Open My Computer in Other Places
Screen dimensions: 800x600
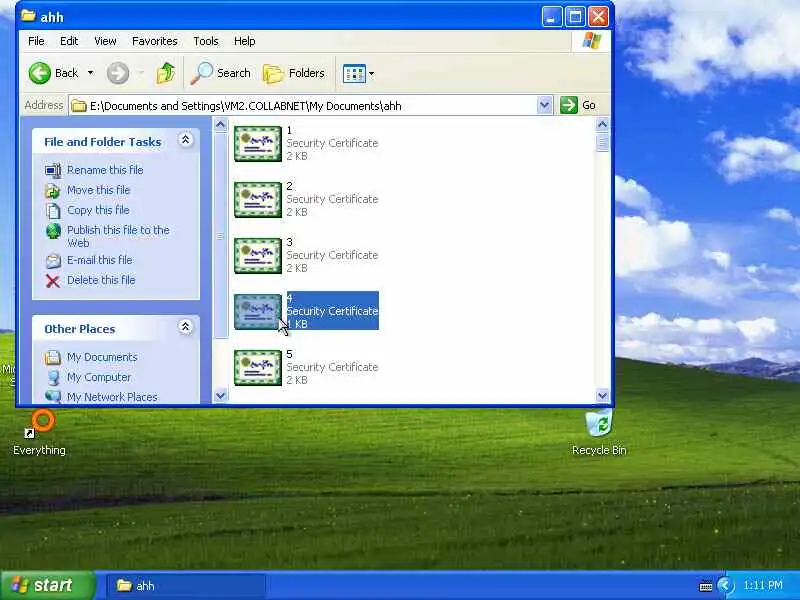pos(99,377)
